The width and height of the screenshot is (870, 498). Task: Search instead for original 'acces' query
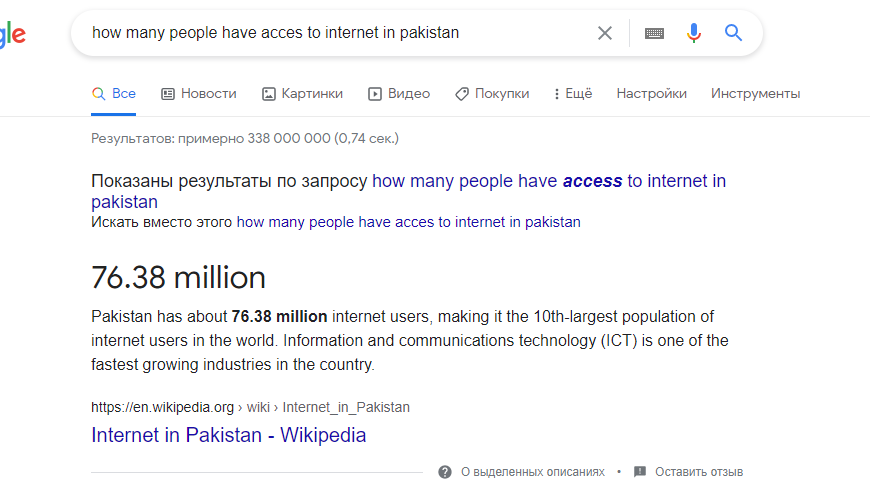[x=408, y=222]
